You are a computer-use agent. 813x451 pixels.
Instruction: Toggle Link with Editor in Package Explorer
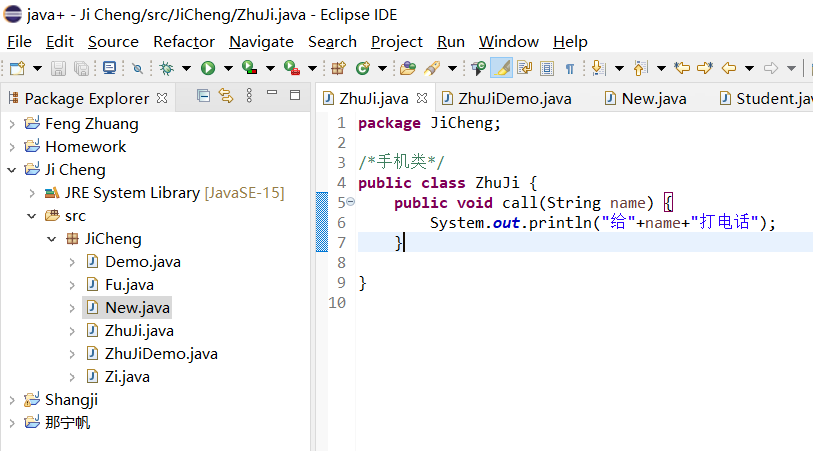[x=226, y=95]
